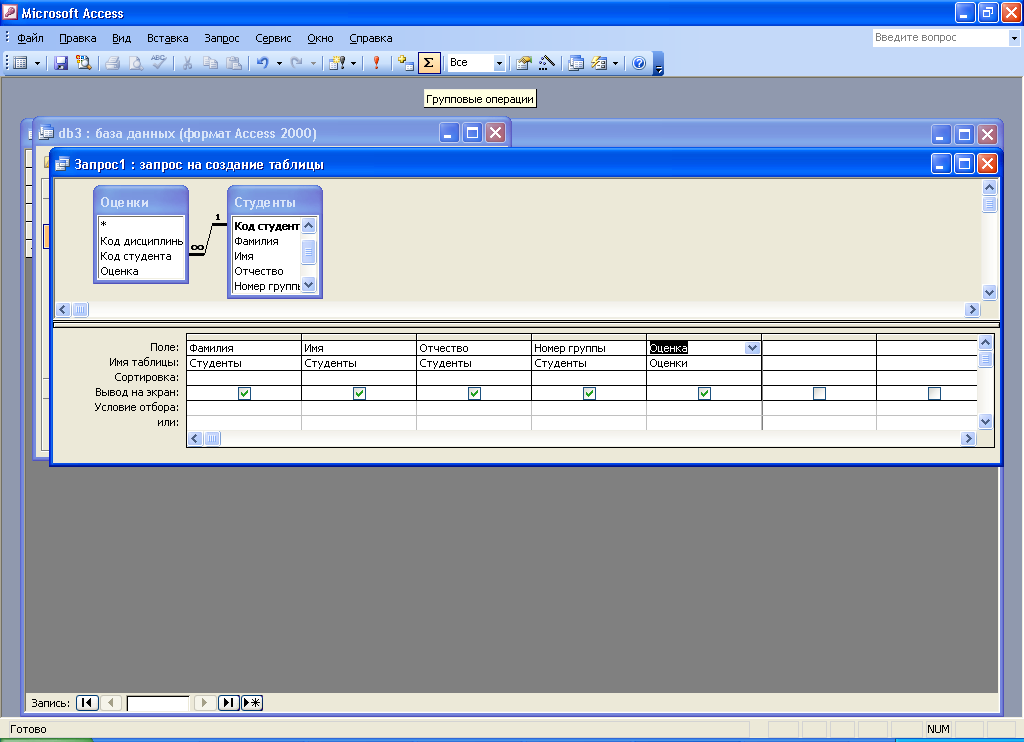The image size is (1024, 742).
Task: Click the Print icon
Action: [x=112, y=63]
